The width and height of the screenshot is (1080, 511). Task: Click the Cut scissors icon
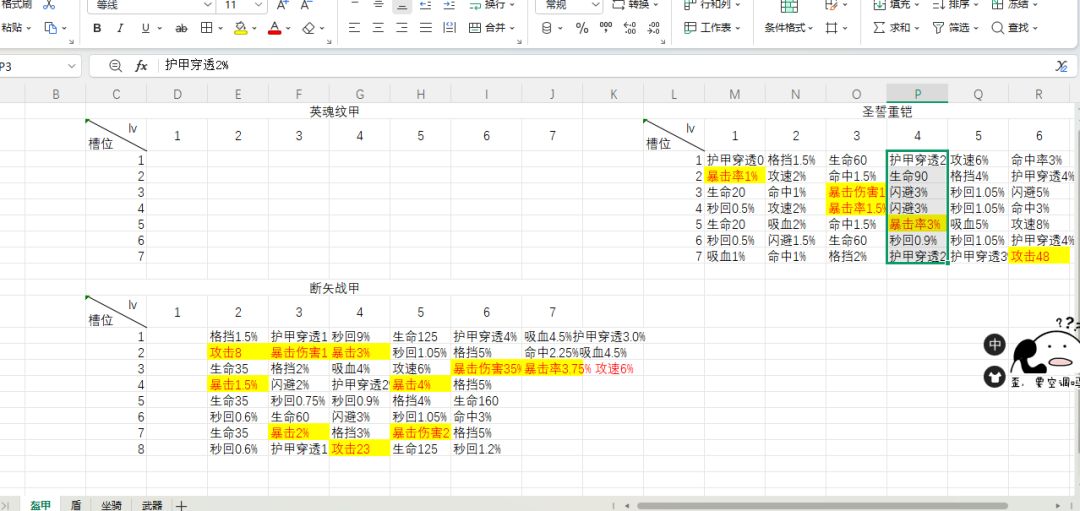point(49,5)
